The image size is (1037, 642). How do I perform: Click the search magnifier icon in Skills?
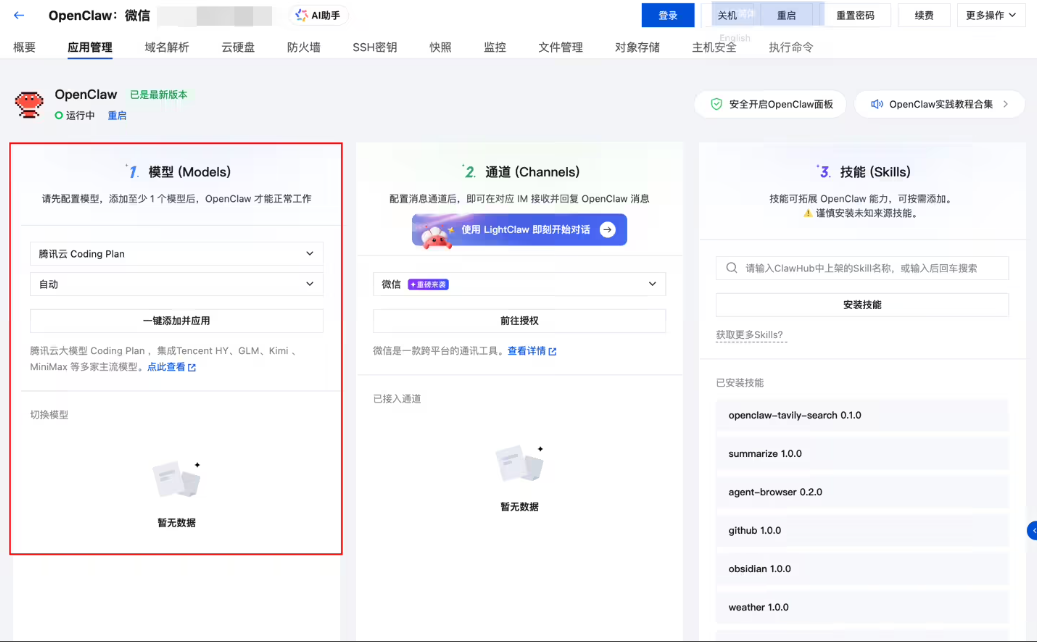pos(732,268)
